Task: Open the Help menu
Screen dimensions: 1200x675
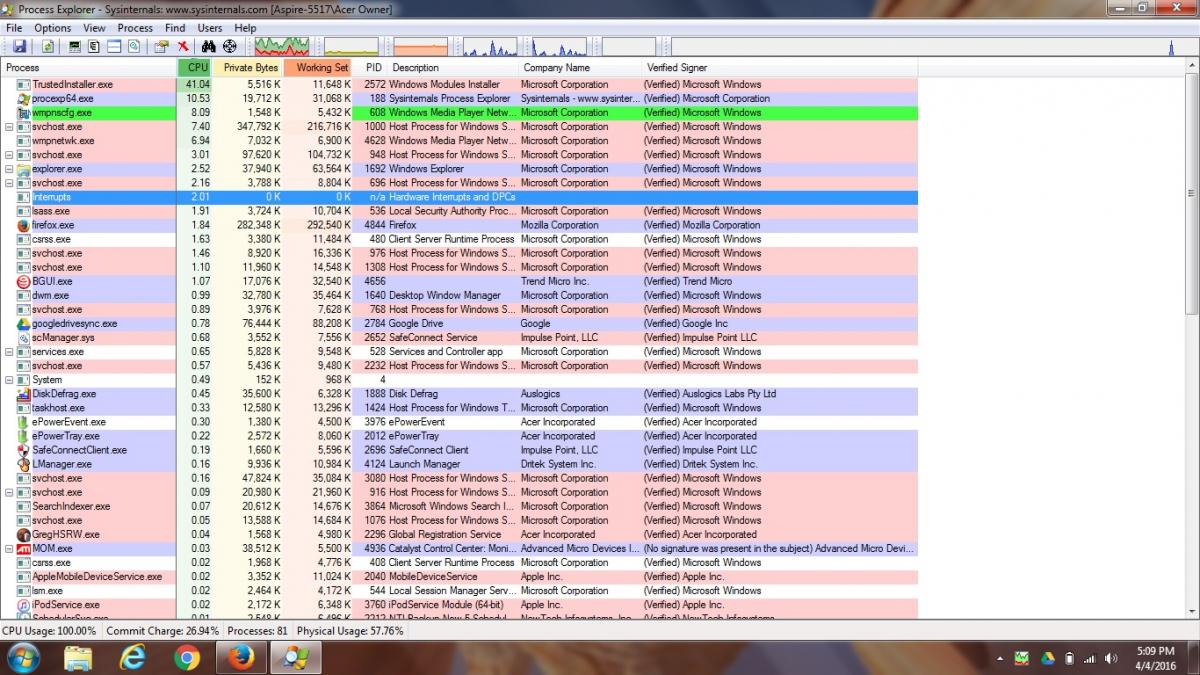Action: (x=245, y=28)
